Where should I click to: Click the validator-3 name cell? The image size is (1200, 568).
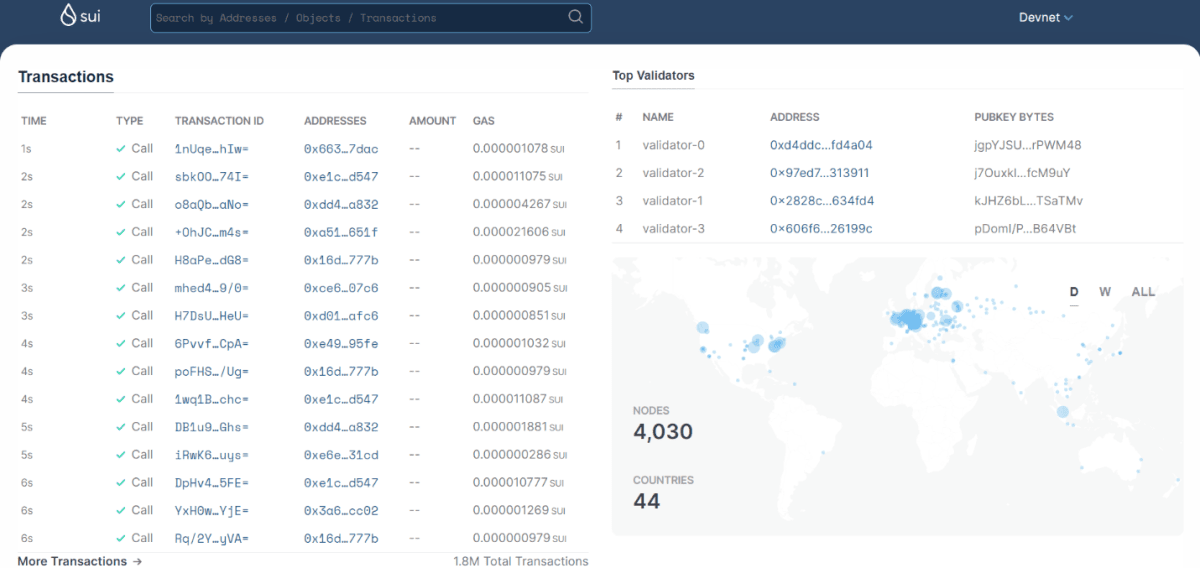673,229
